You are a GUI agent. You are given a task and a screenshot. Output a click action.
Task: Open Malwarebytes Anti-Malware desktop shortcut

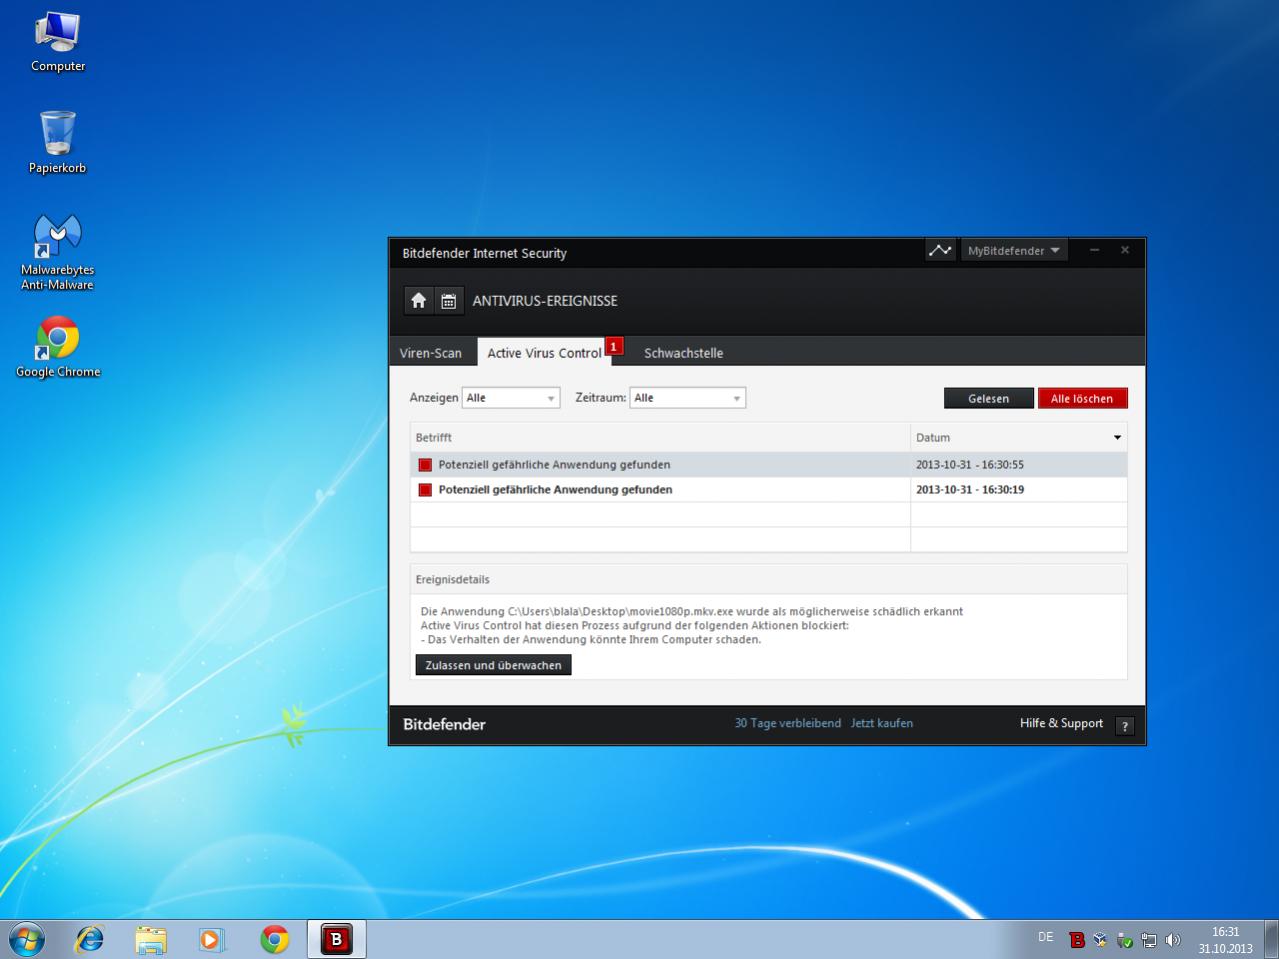(58, 252)
